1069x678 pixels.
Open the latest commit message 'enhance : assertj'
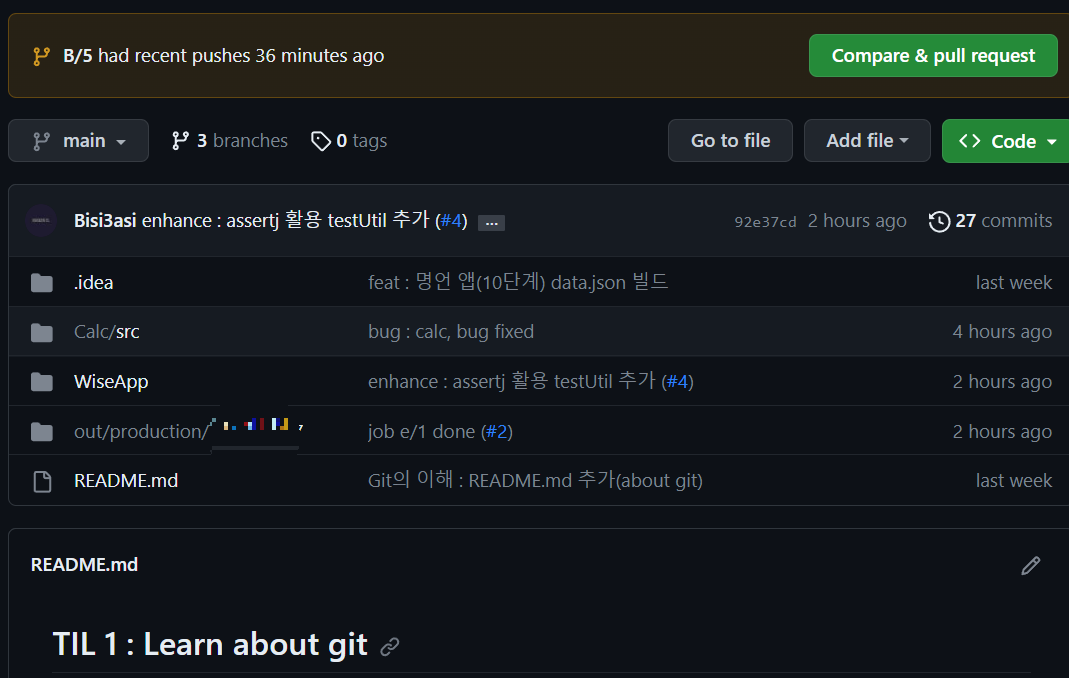(x=286, y=220)
